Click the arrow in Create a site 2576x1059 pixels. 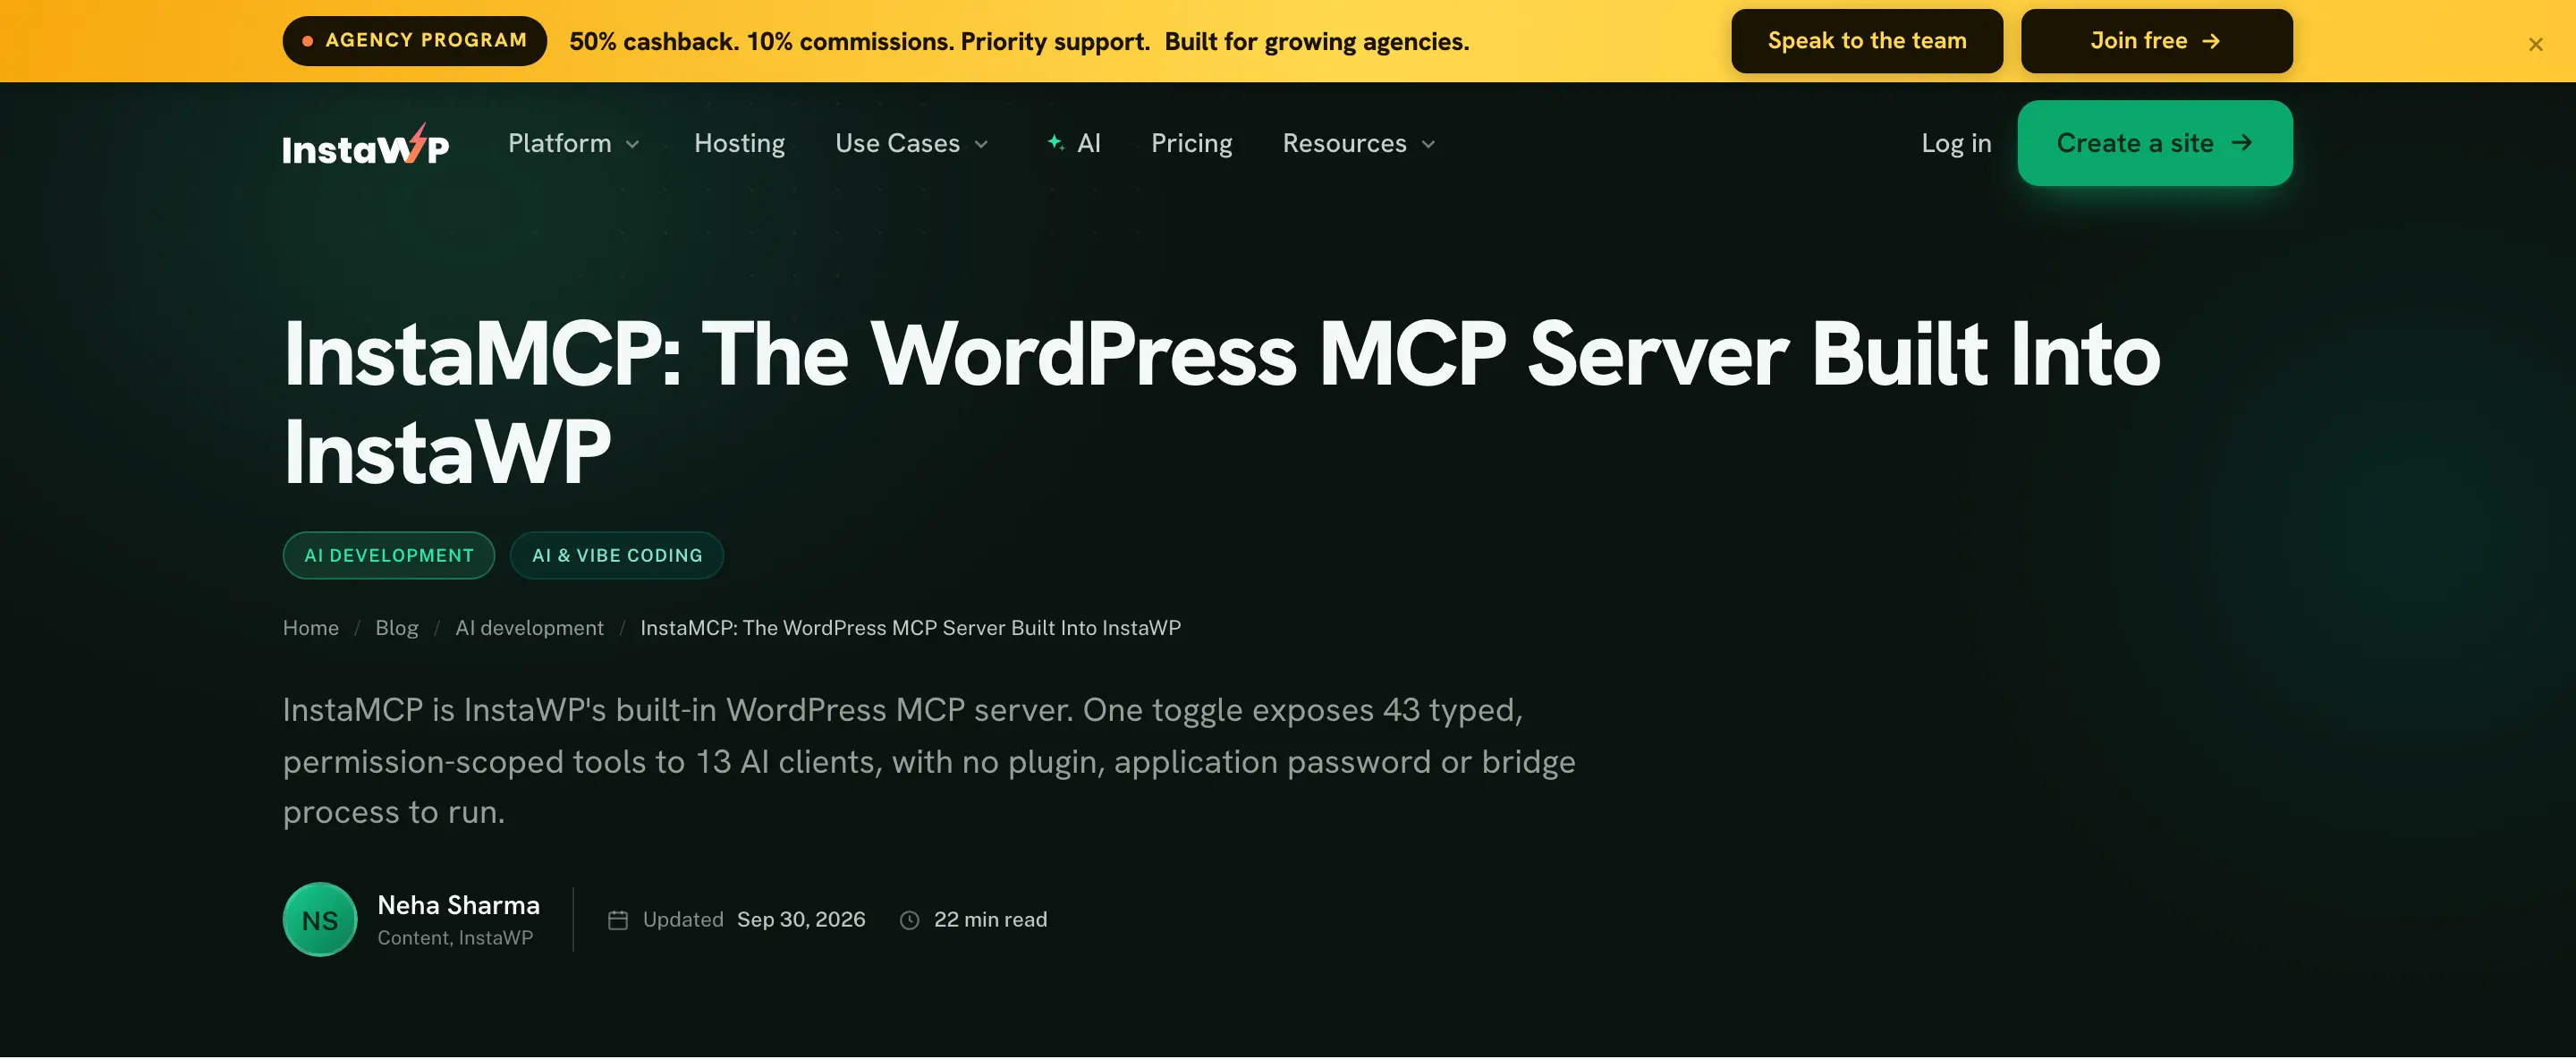pos(2242,142)
